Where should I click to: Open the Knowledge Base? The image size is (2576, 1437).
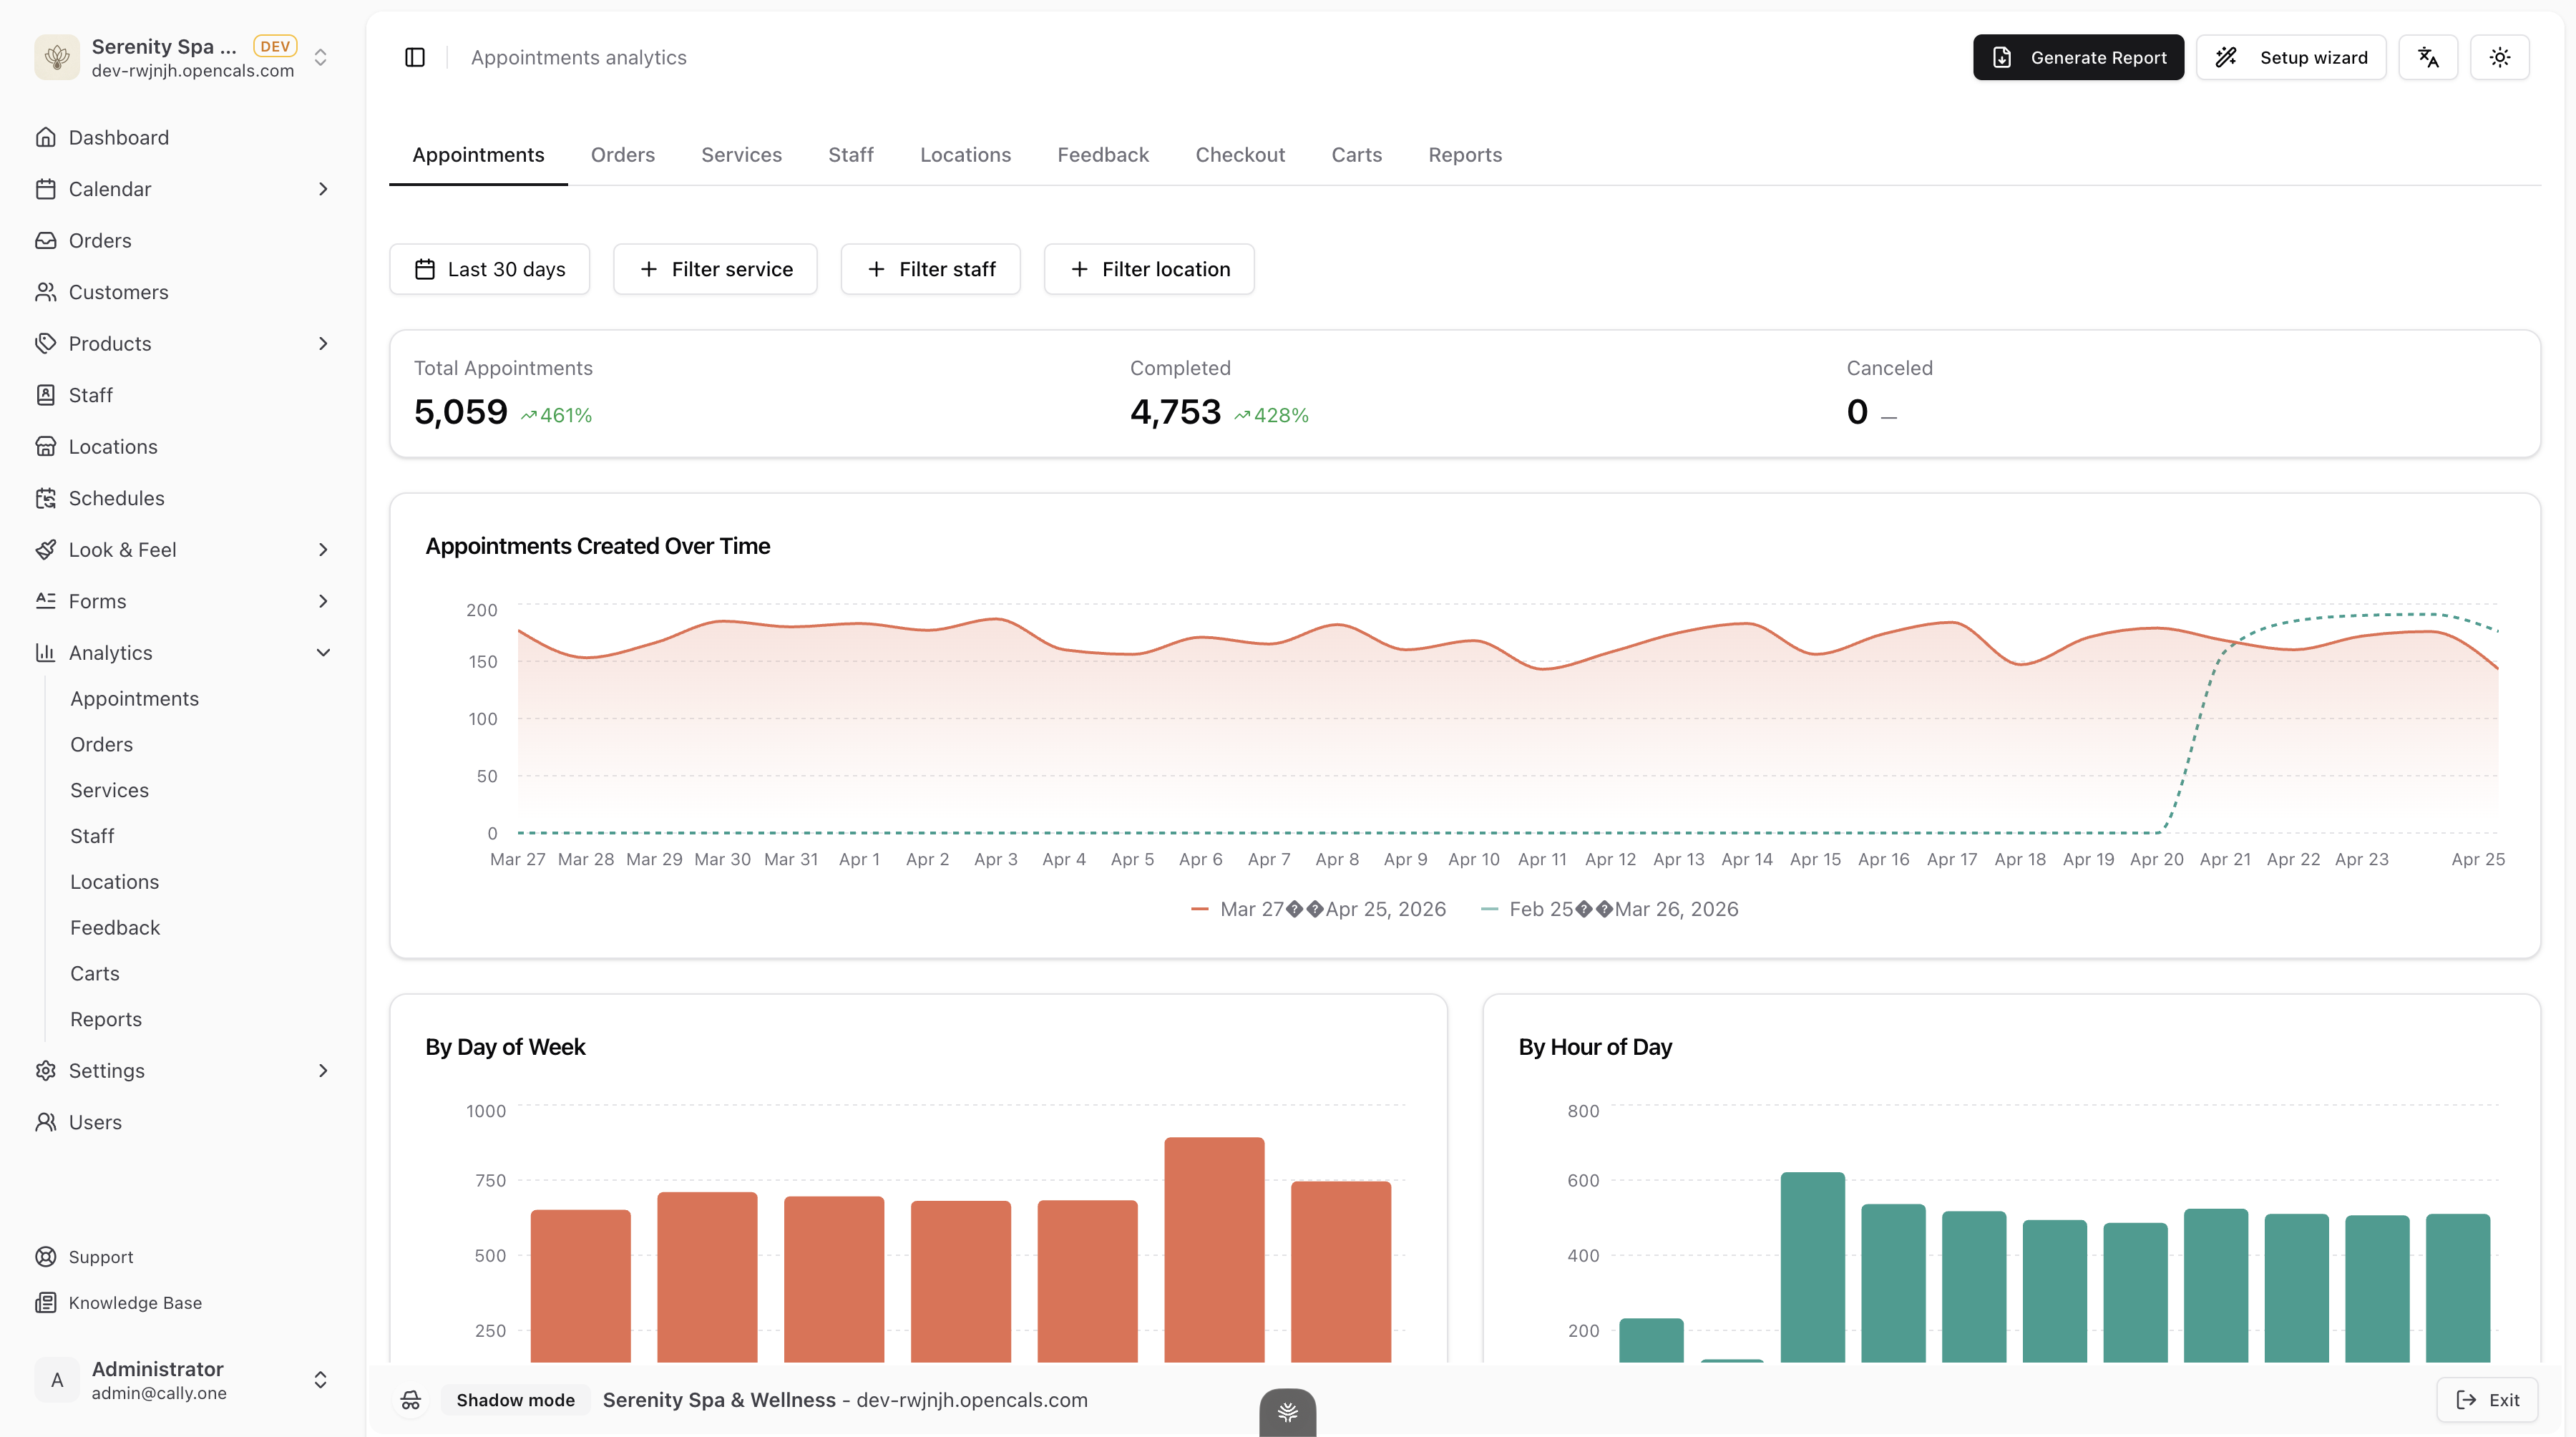(x=134, y=1303)
